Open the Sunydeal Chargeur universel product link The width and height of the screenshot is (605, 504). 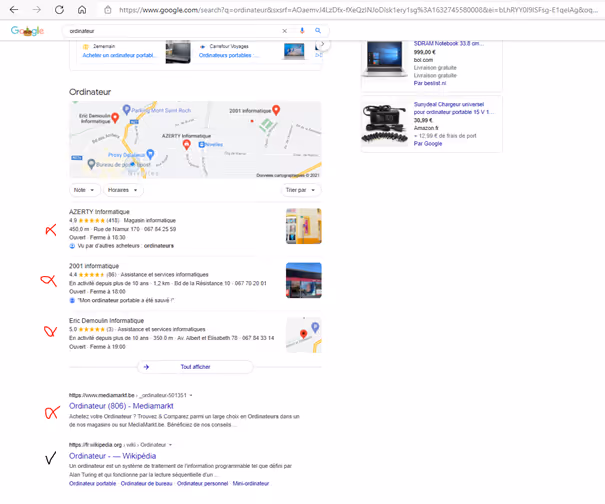click(x=453, y=108)
